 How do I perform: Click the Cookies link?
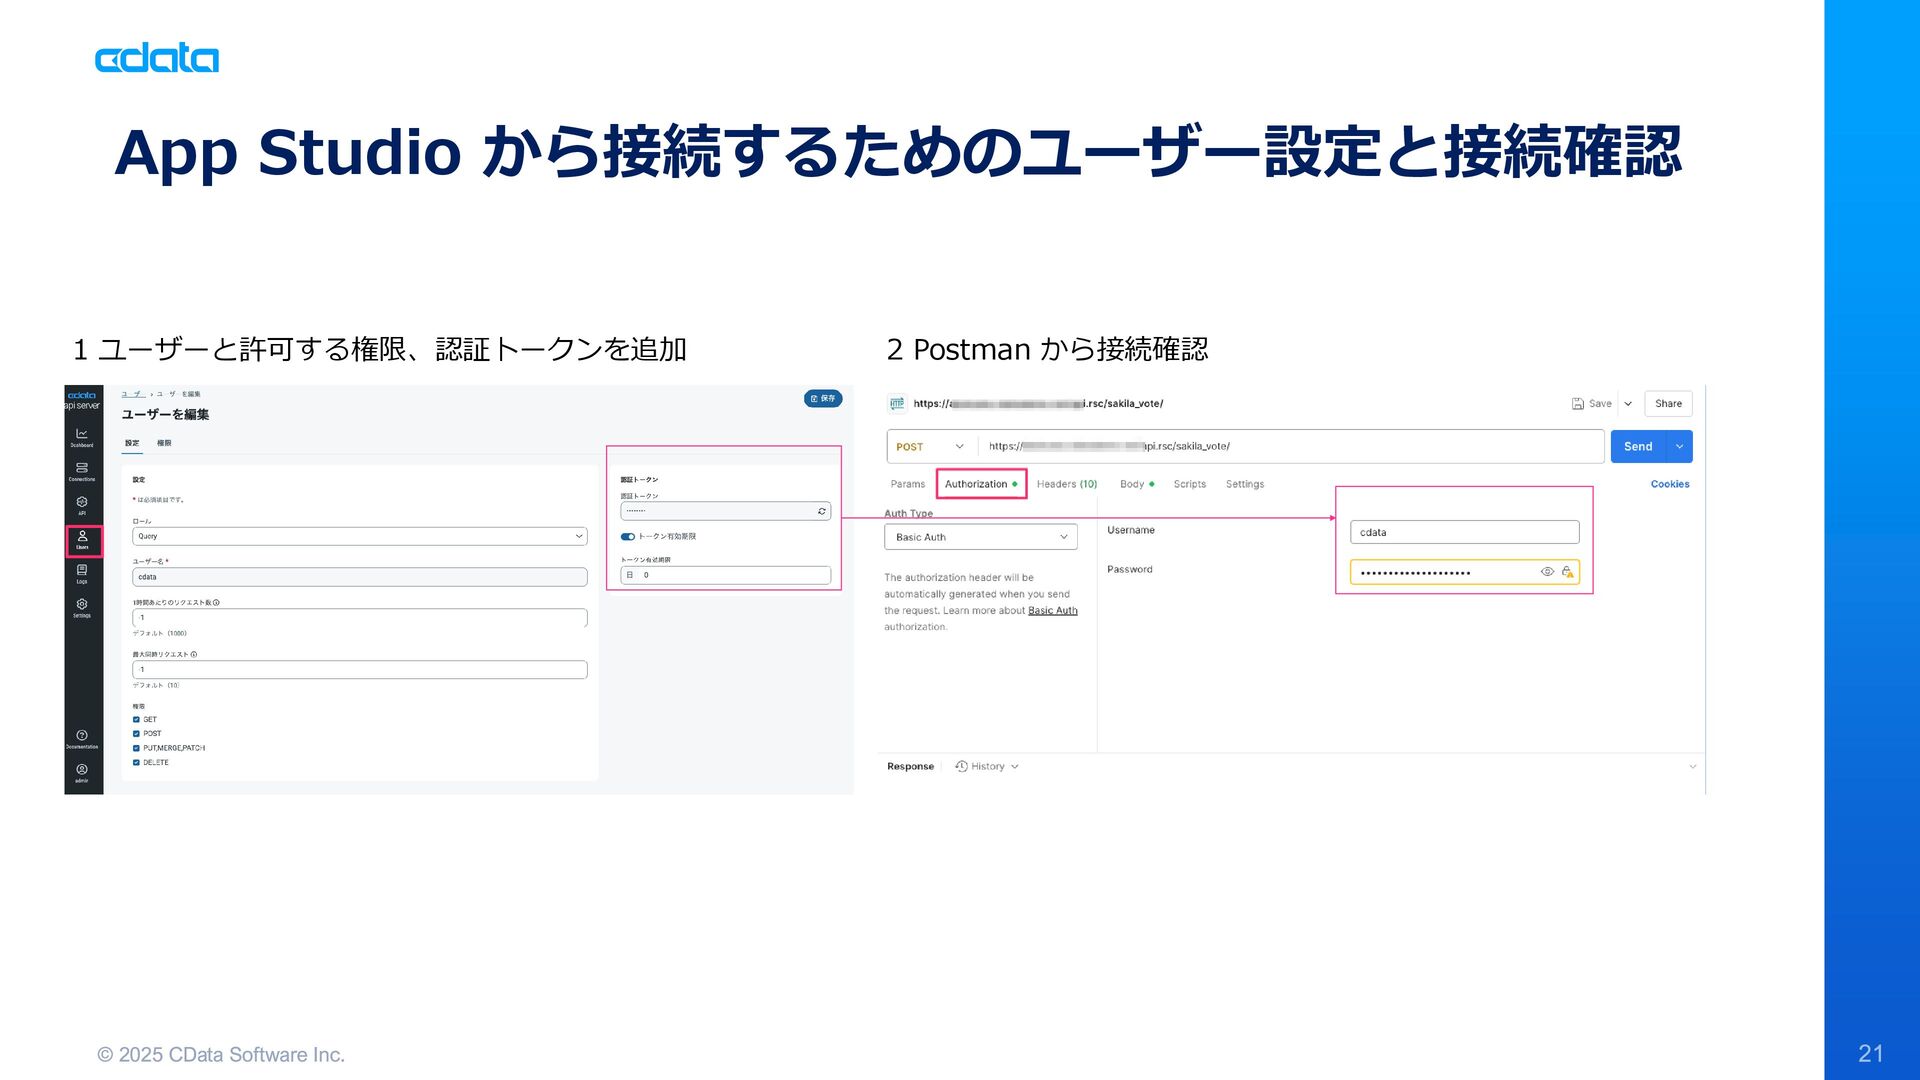1669,484
